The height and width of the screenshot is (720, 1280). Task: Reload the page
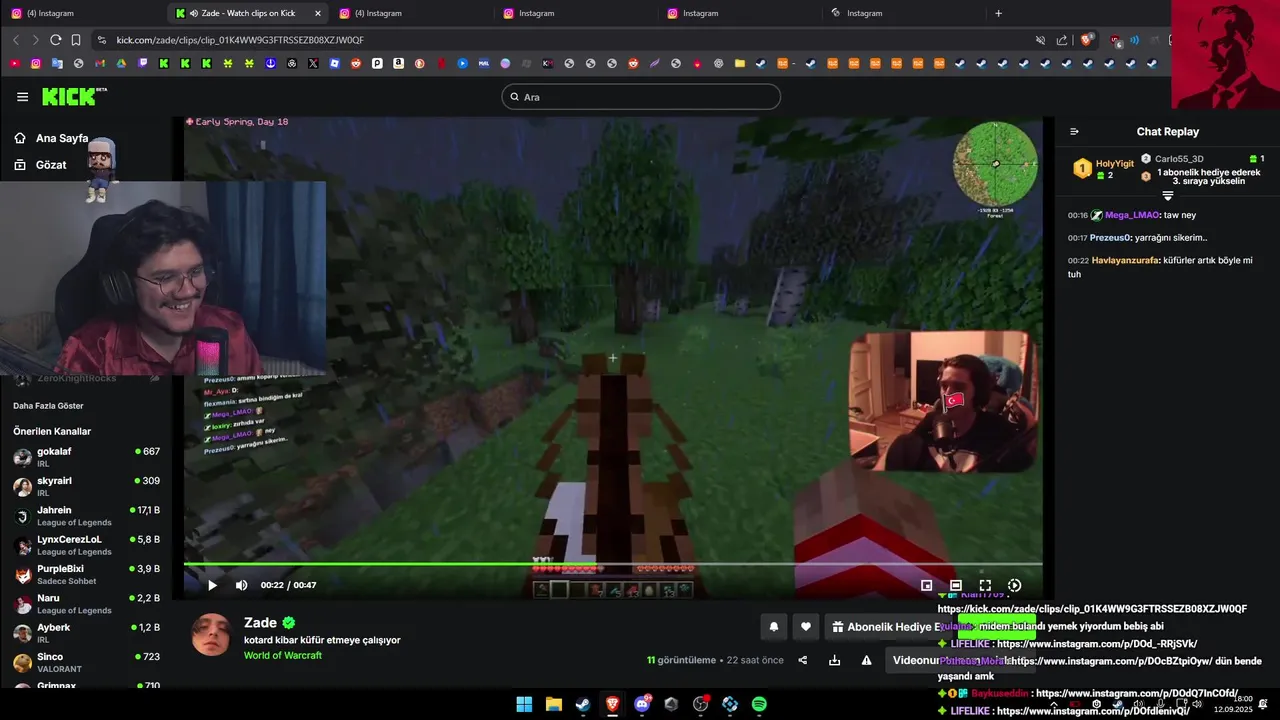click(x=55, y=40)
